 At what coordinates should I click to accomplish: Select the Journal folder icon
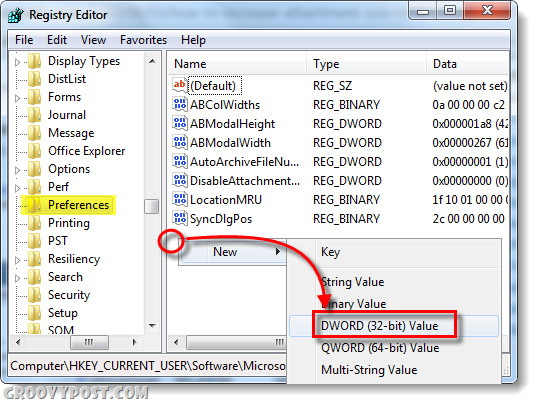[x=35, y=115]
